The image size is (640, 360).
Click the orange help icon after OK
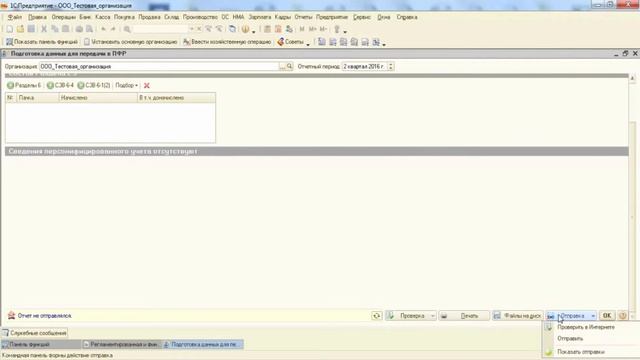622,316
